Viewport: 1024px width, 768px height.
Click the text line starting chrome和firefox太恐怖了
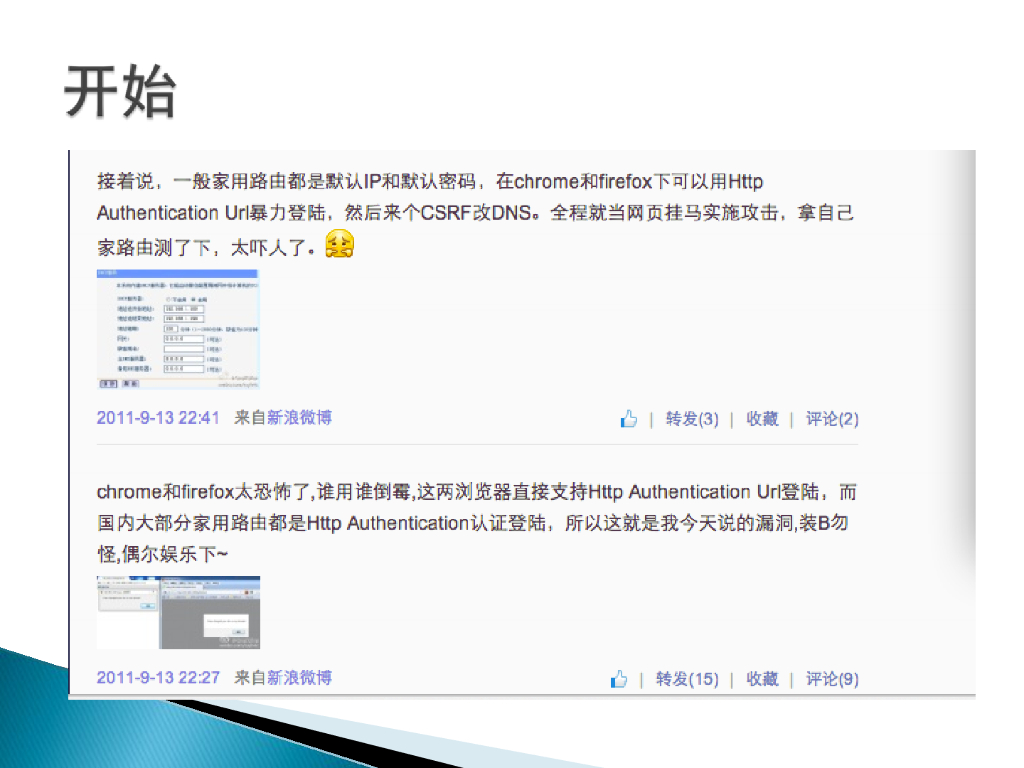point(477,492)
